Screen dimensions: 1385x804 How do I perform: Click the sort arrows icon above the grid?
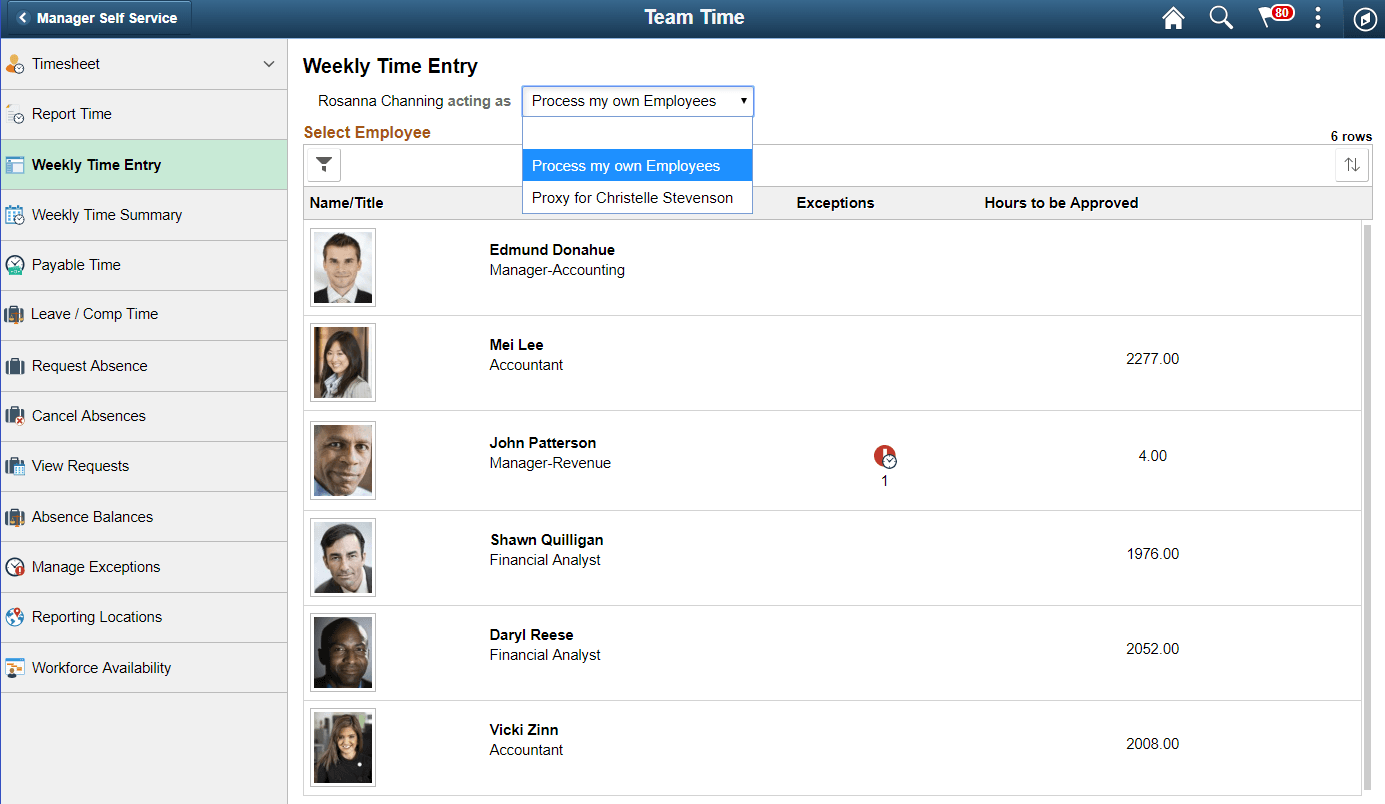(1351, 164)
